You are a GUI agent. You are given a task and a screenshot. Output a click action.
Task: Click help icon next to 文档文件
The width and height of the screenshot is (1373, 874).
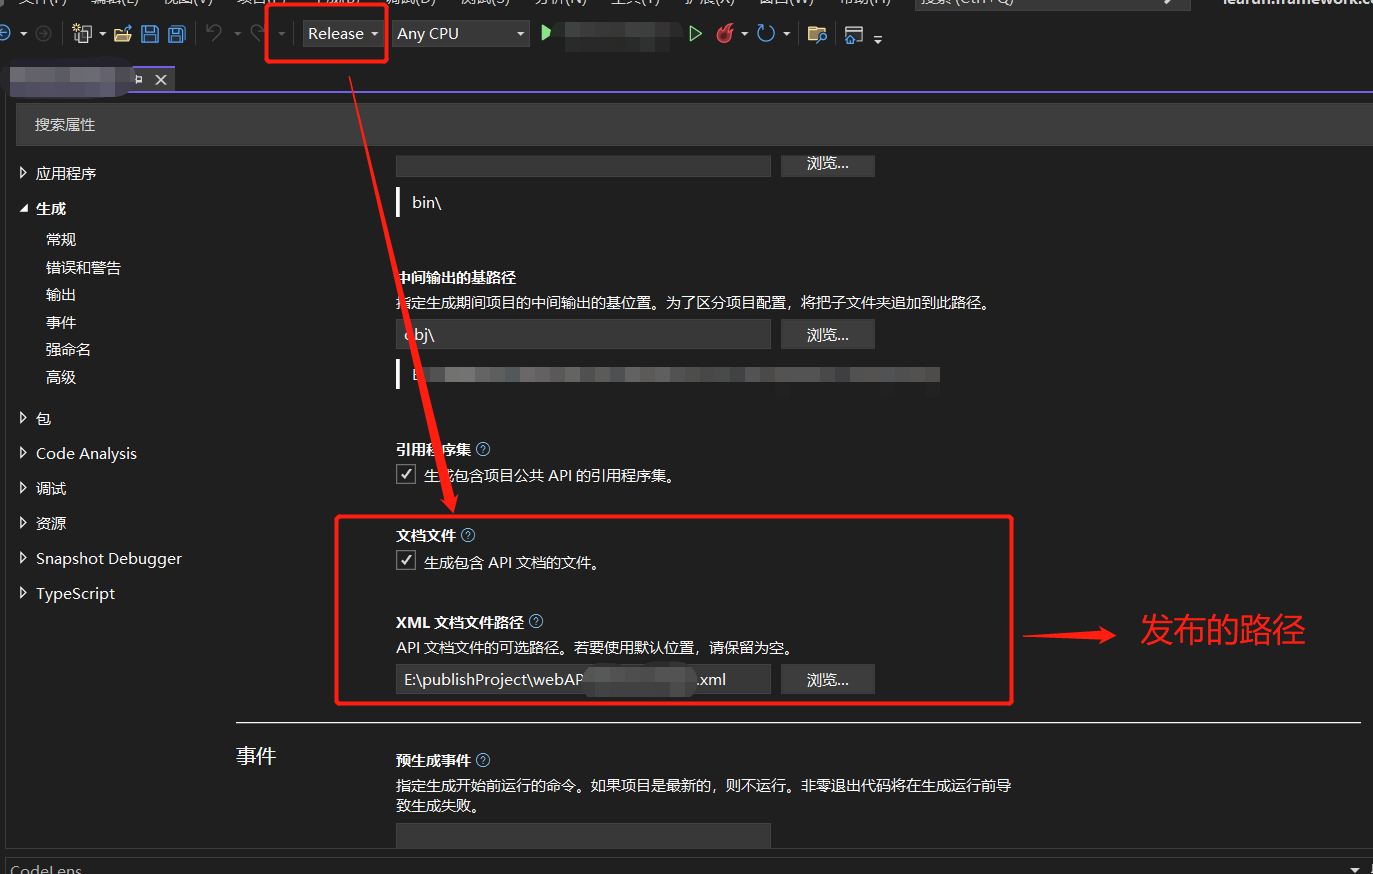(x=468, y=535)
